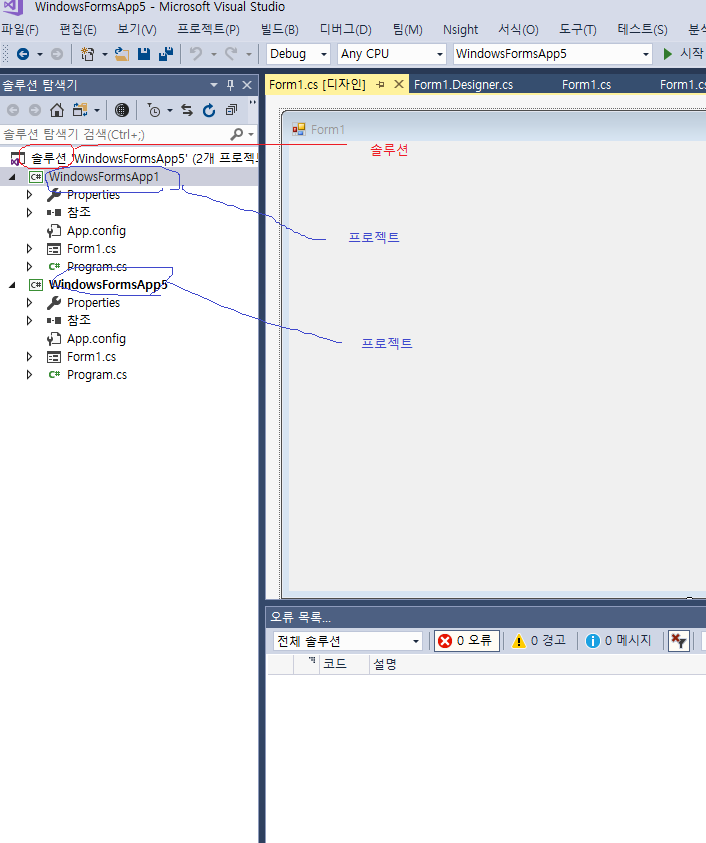Expand 참조 under WindowsFormsApp1

tap(29, 213)
